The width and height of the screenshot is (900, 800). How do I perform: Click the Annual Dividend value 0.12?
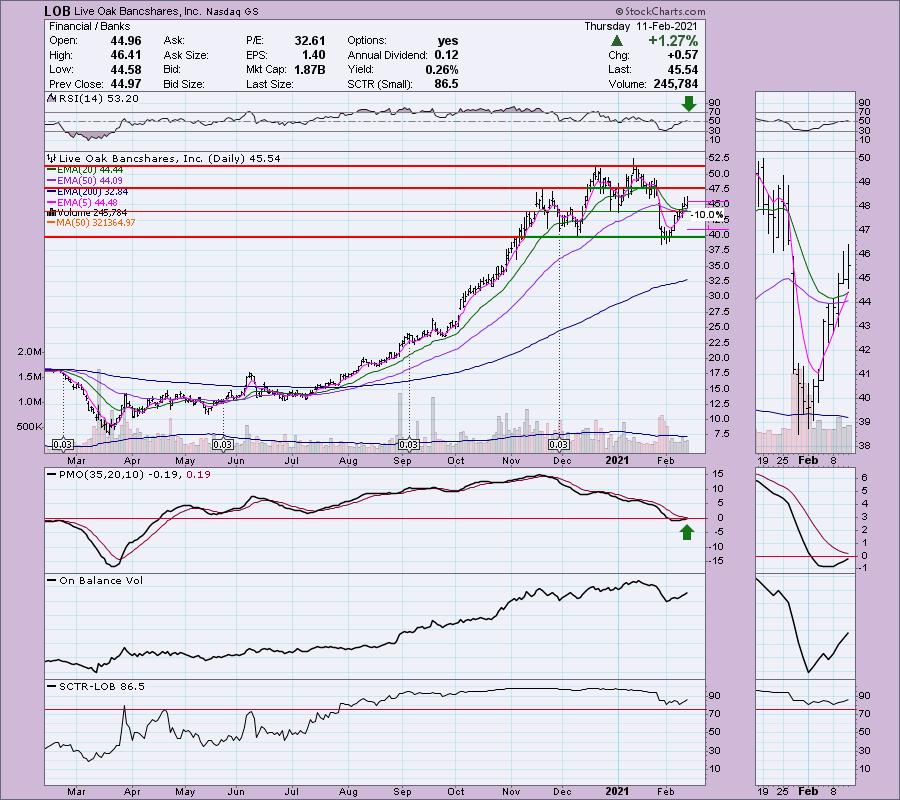[446, 55]
